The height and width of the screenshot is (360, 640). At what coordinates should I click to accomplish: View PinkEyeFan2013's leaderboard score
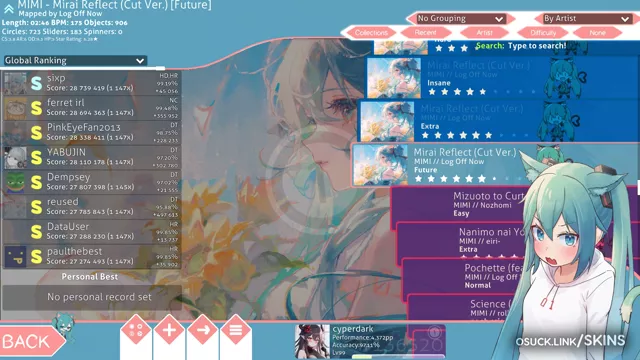tap(92, 133)
